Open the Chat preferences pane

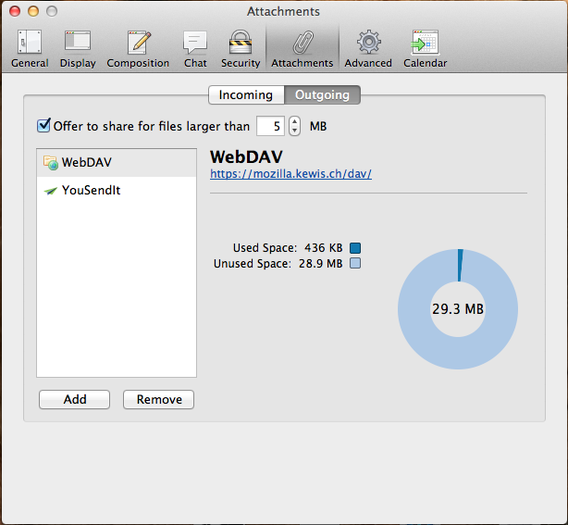click(195, 49)
